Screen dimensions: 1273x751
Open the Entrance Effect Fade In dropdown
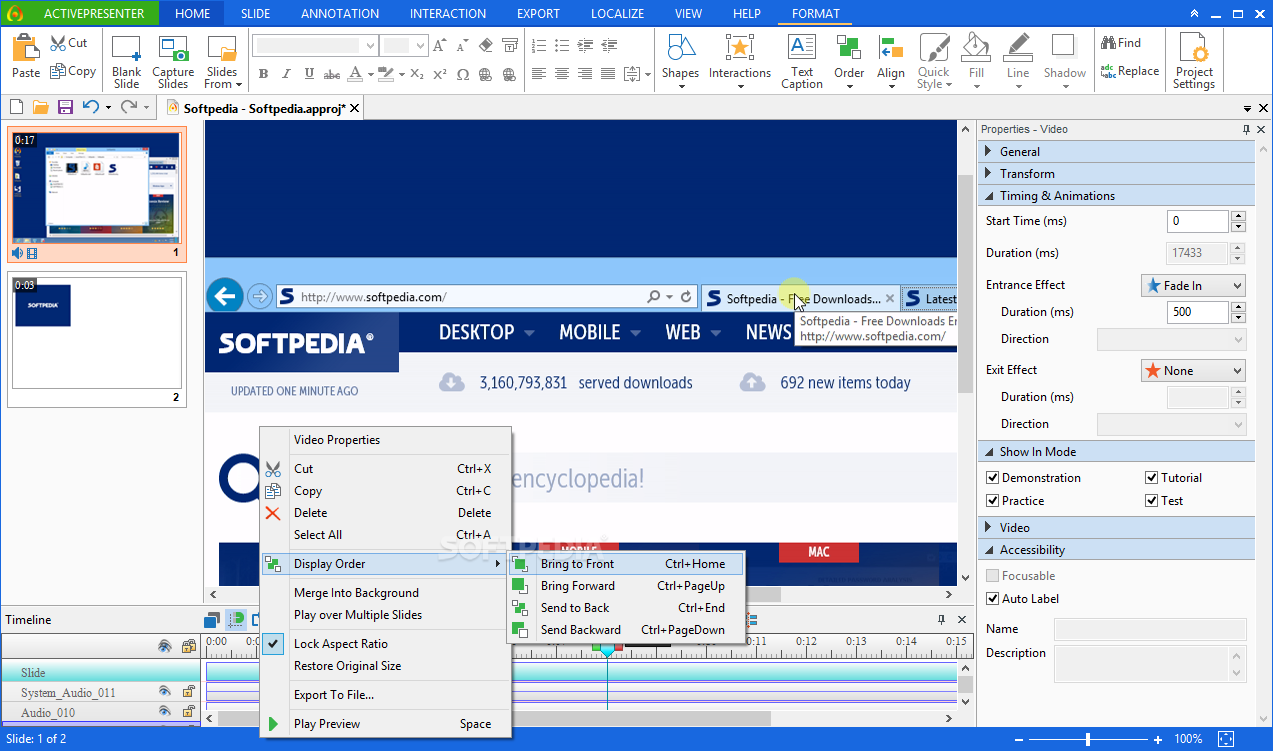[x=1193, y=286]
